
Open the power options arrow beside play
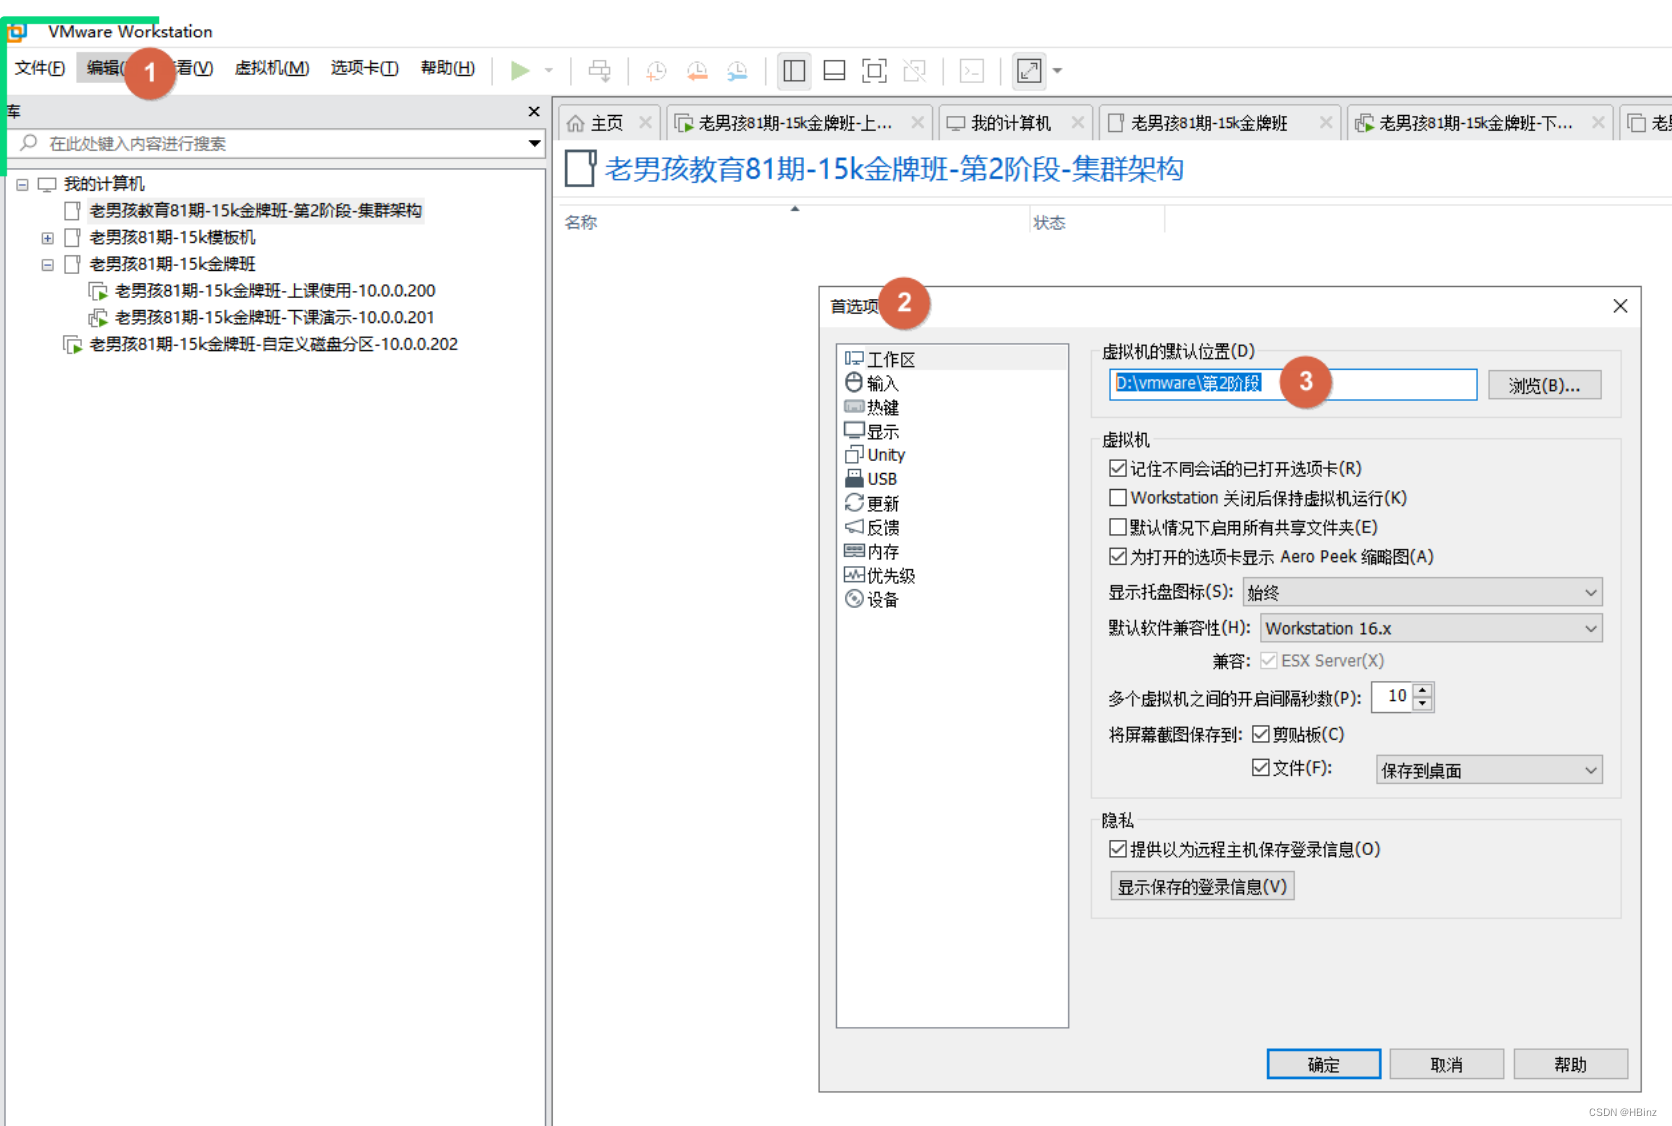coord(549,70)
